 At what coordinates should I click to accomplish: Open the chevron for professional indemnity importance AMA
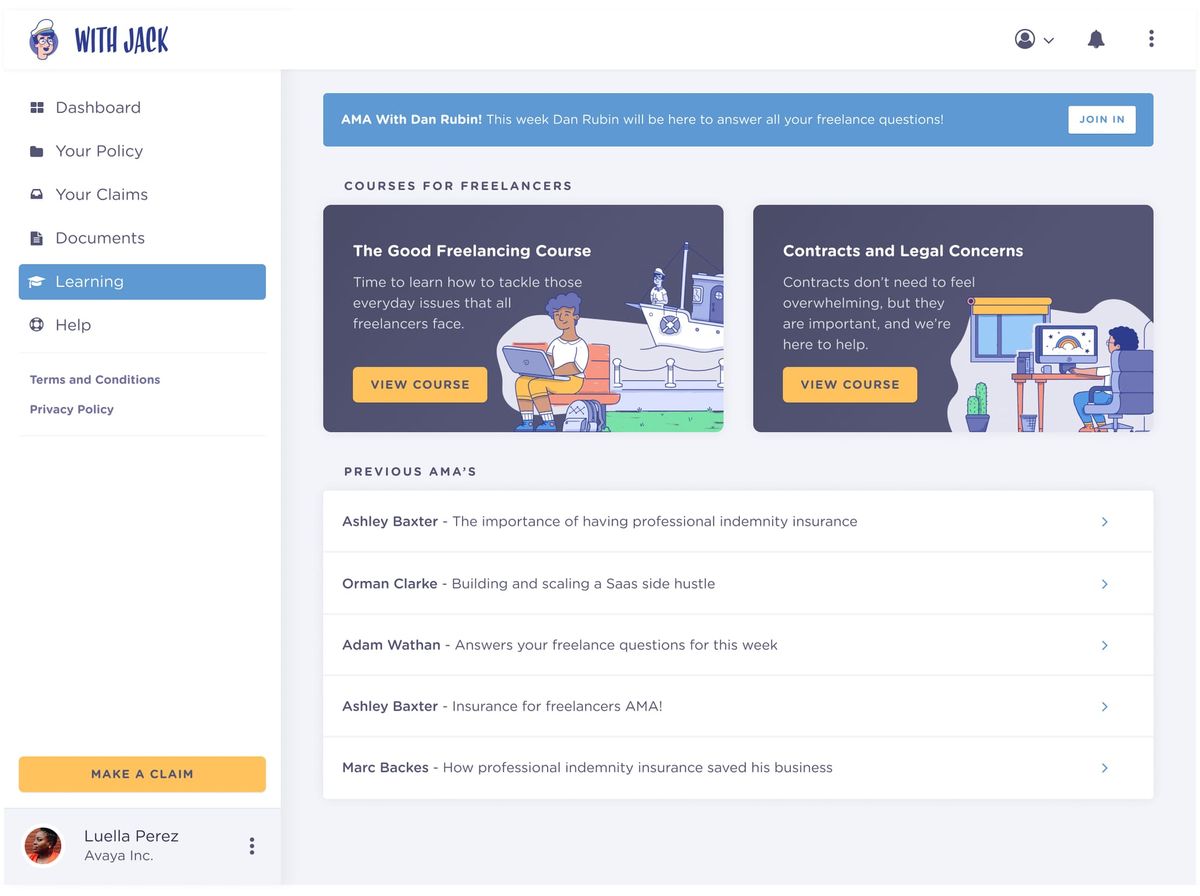pos(1105,522)
